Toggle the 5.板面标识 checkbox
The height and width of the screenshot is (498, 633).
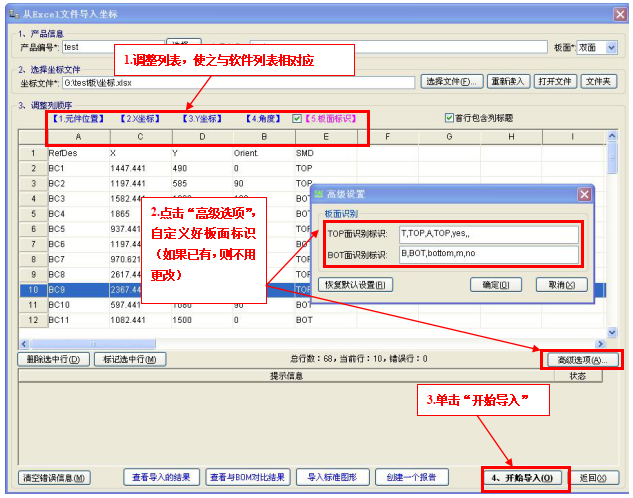tap(296, 118)
